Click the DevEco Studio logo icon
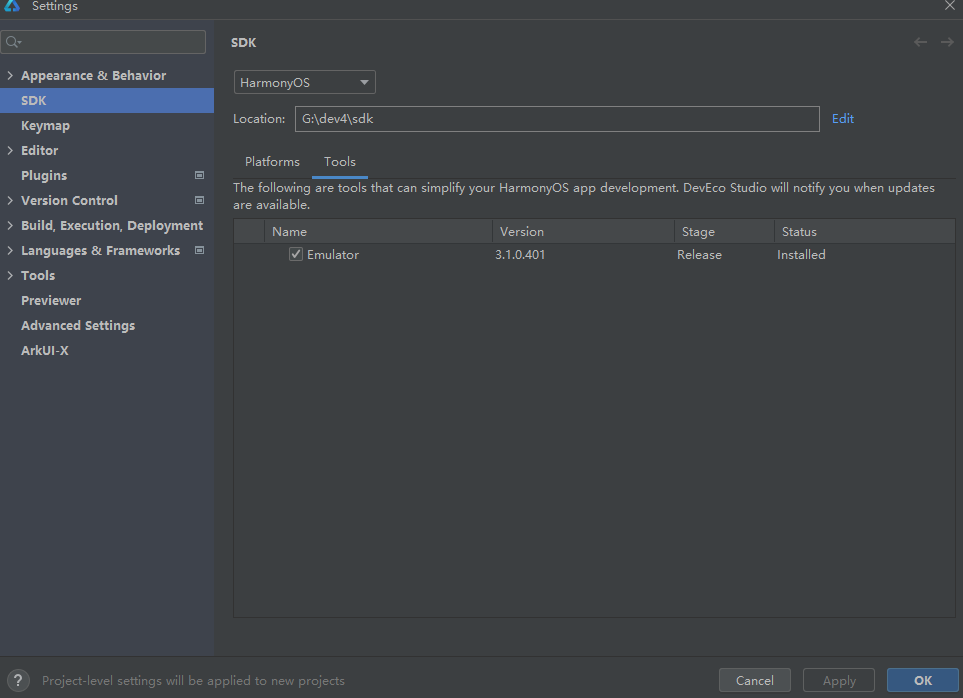Viewport: 963px width, 698px height. 12,5
